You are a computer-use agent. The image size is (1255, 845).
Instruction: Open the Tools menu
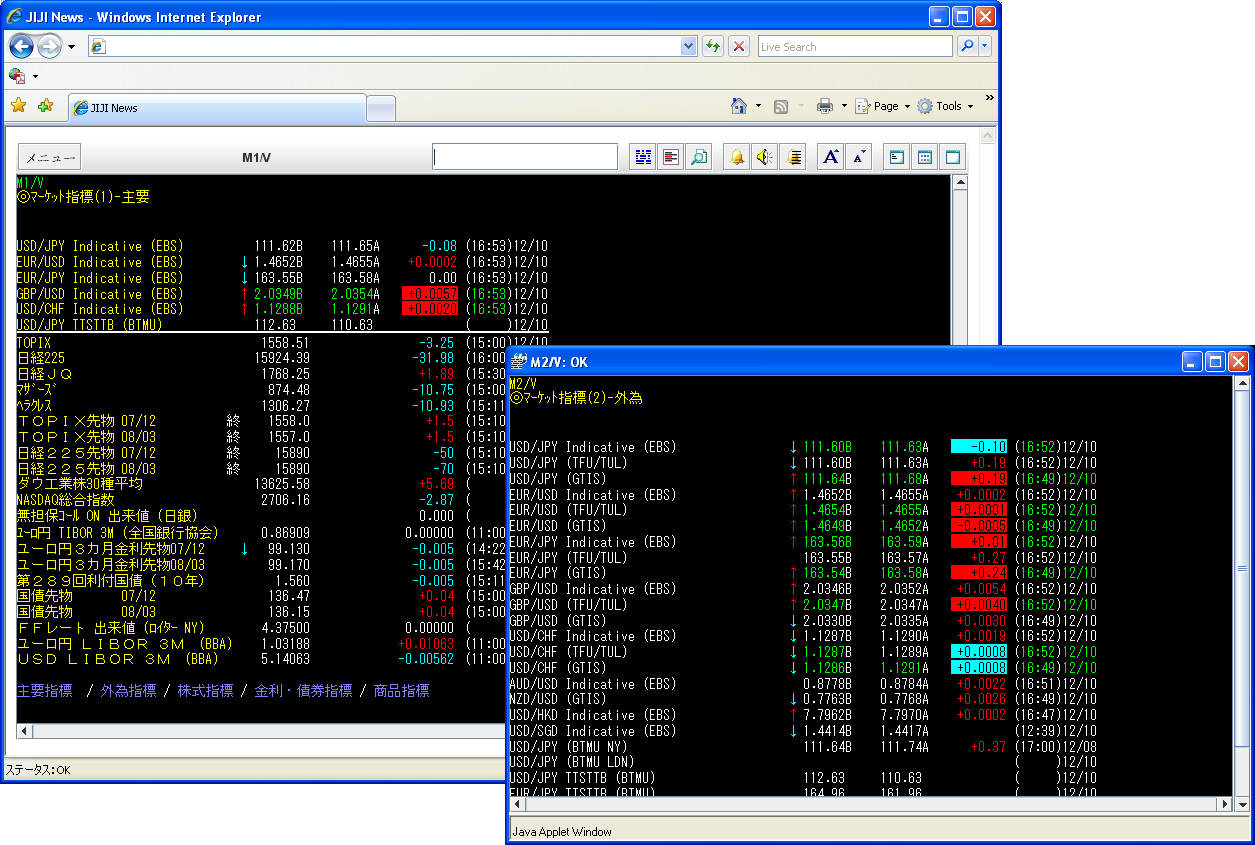click(945, 106)
